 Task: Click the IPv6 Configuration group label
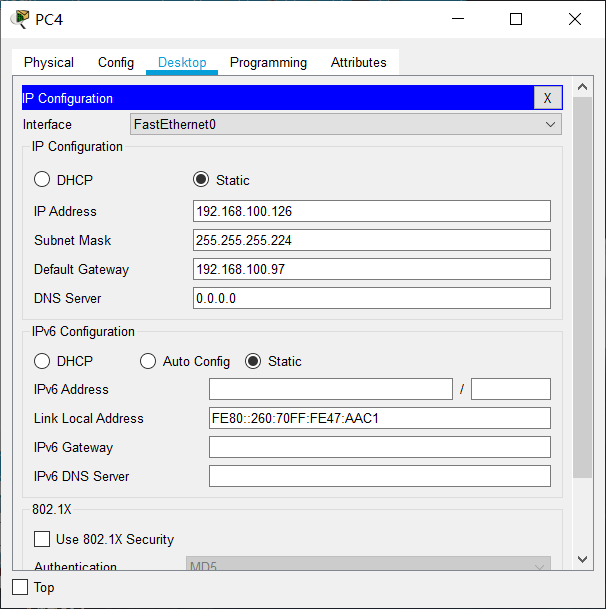83,331
